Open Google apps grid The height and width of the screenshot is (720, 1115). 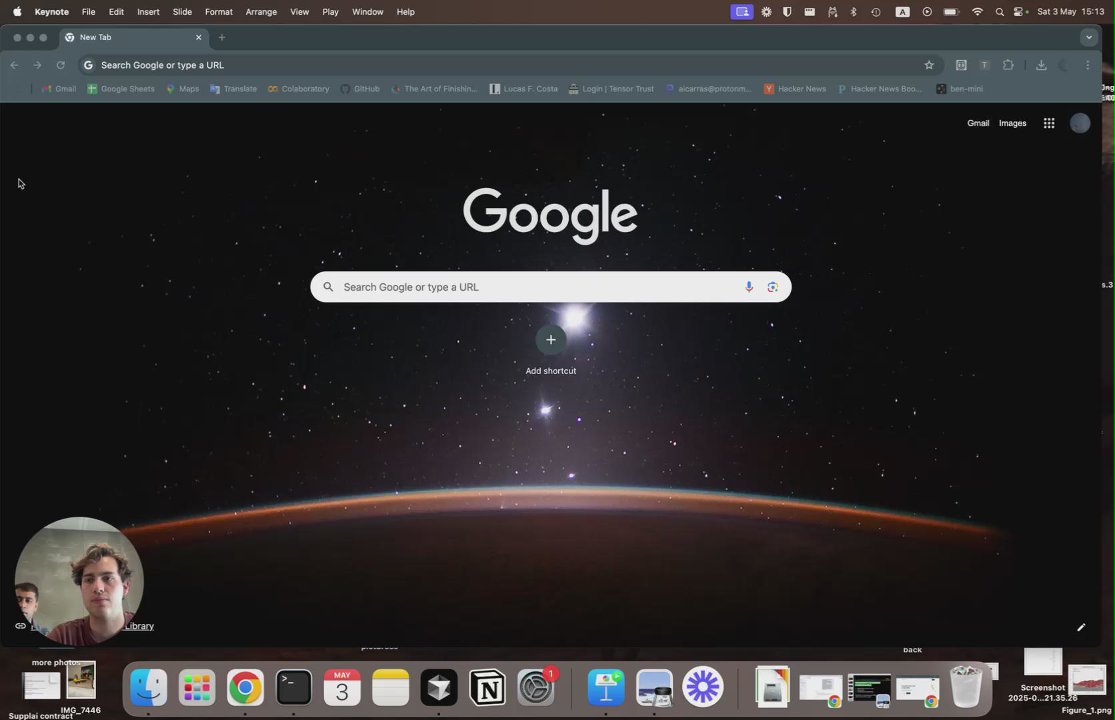(1049, 123)
